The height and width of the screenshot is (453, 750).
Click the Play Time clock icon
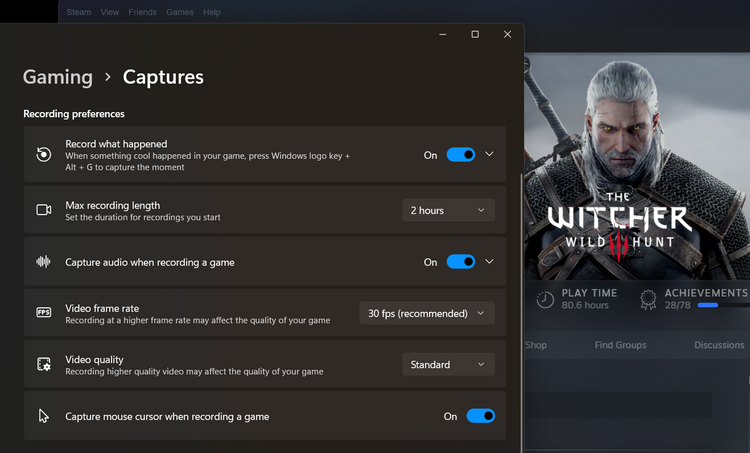coord(545,299)
